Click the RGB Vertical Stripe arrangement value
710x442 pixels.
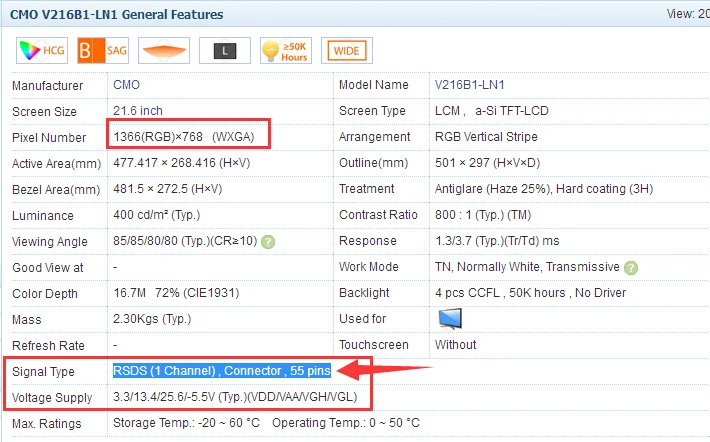(x=486, y=137)
